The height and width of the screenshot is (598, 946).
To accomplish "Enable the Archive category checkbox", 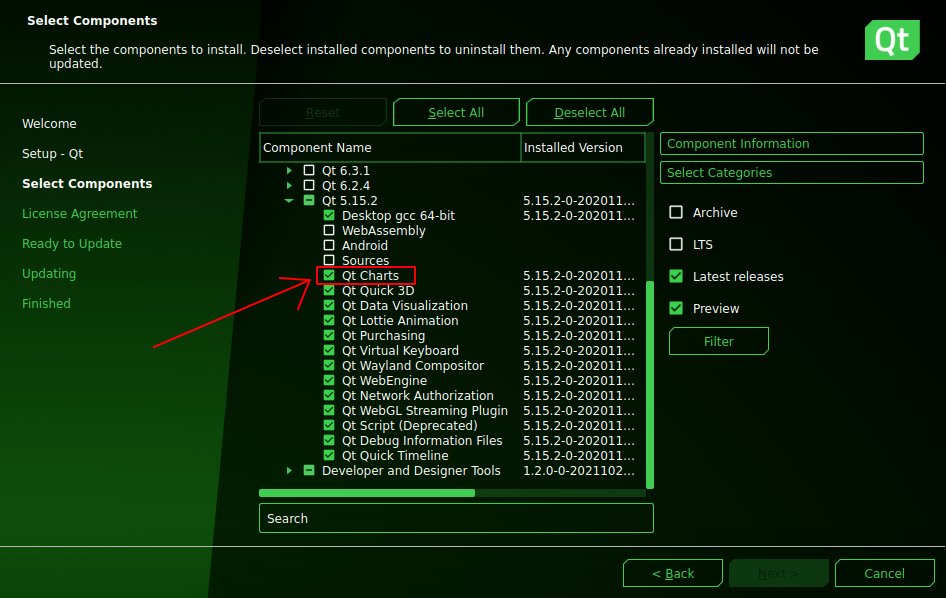I will [x=676, y=212].
